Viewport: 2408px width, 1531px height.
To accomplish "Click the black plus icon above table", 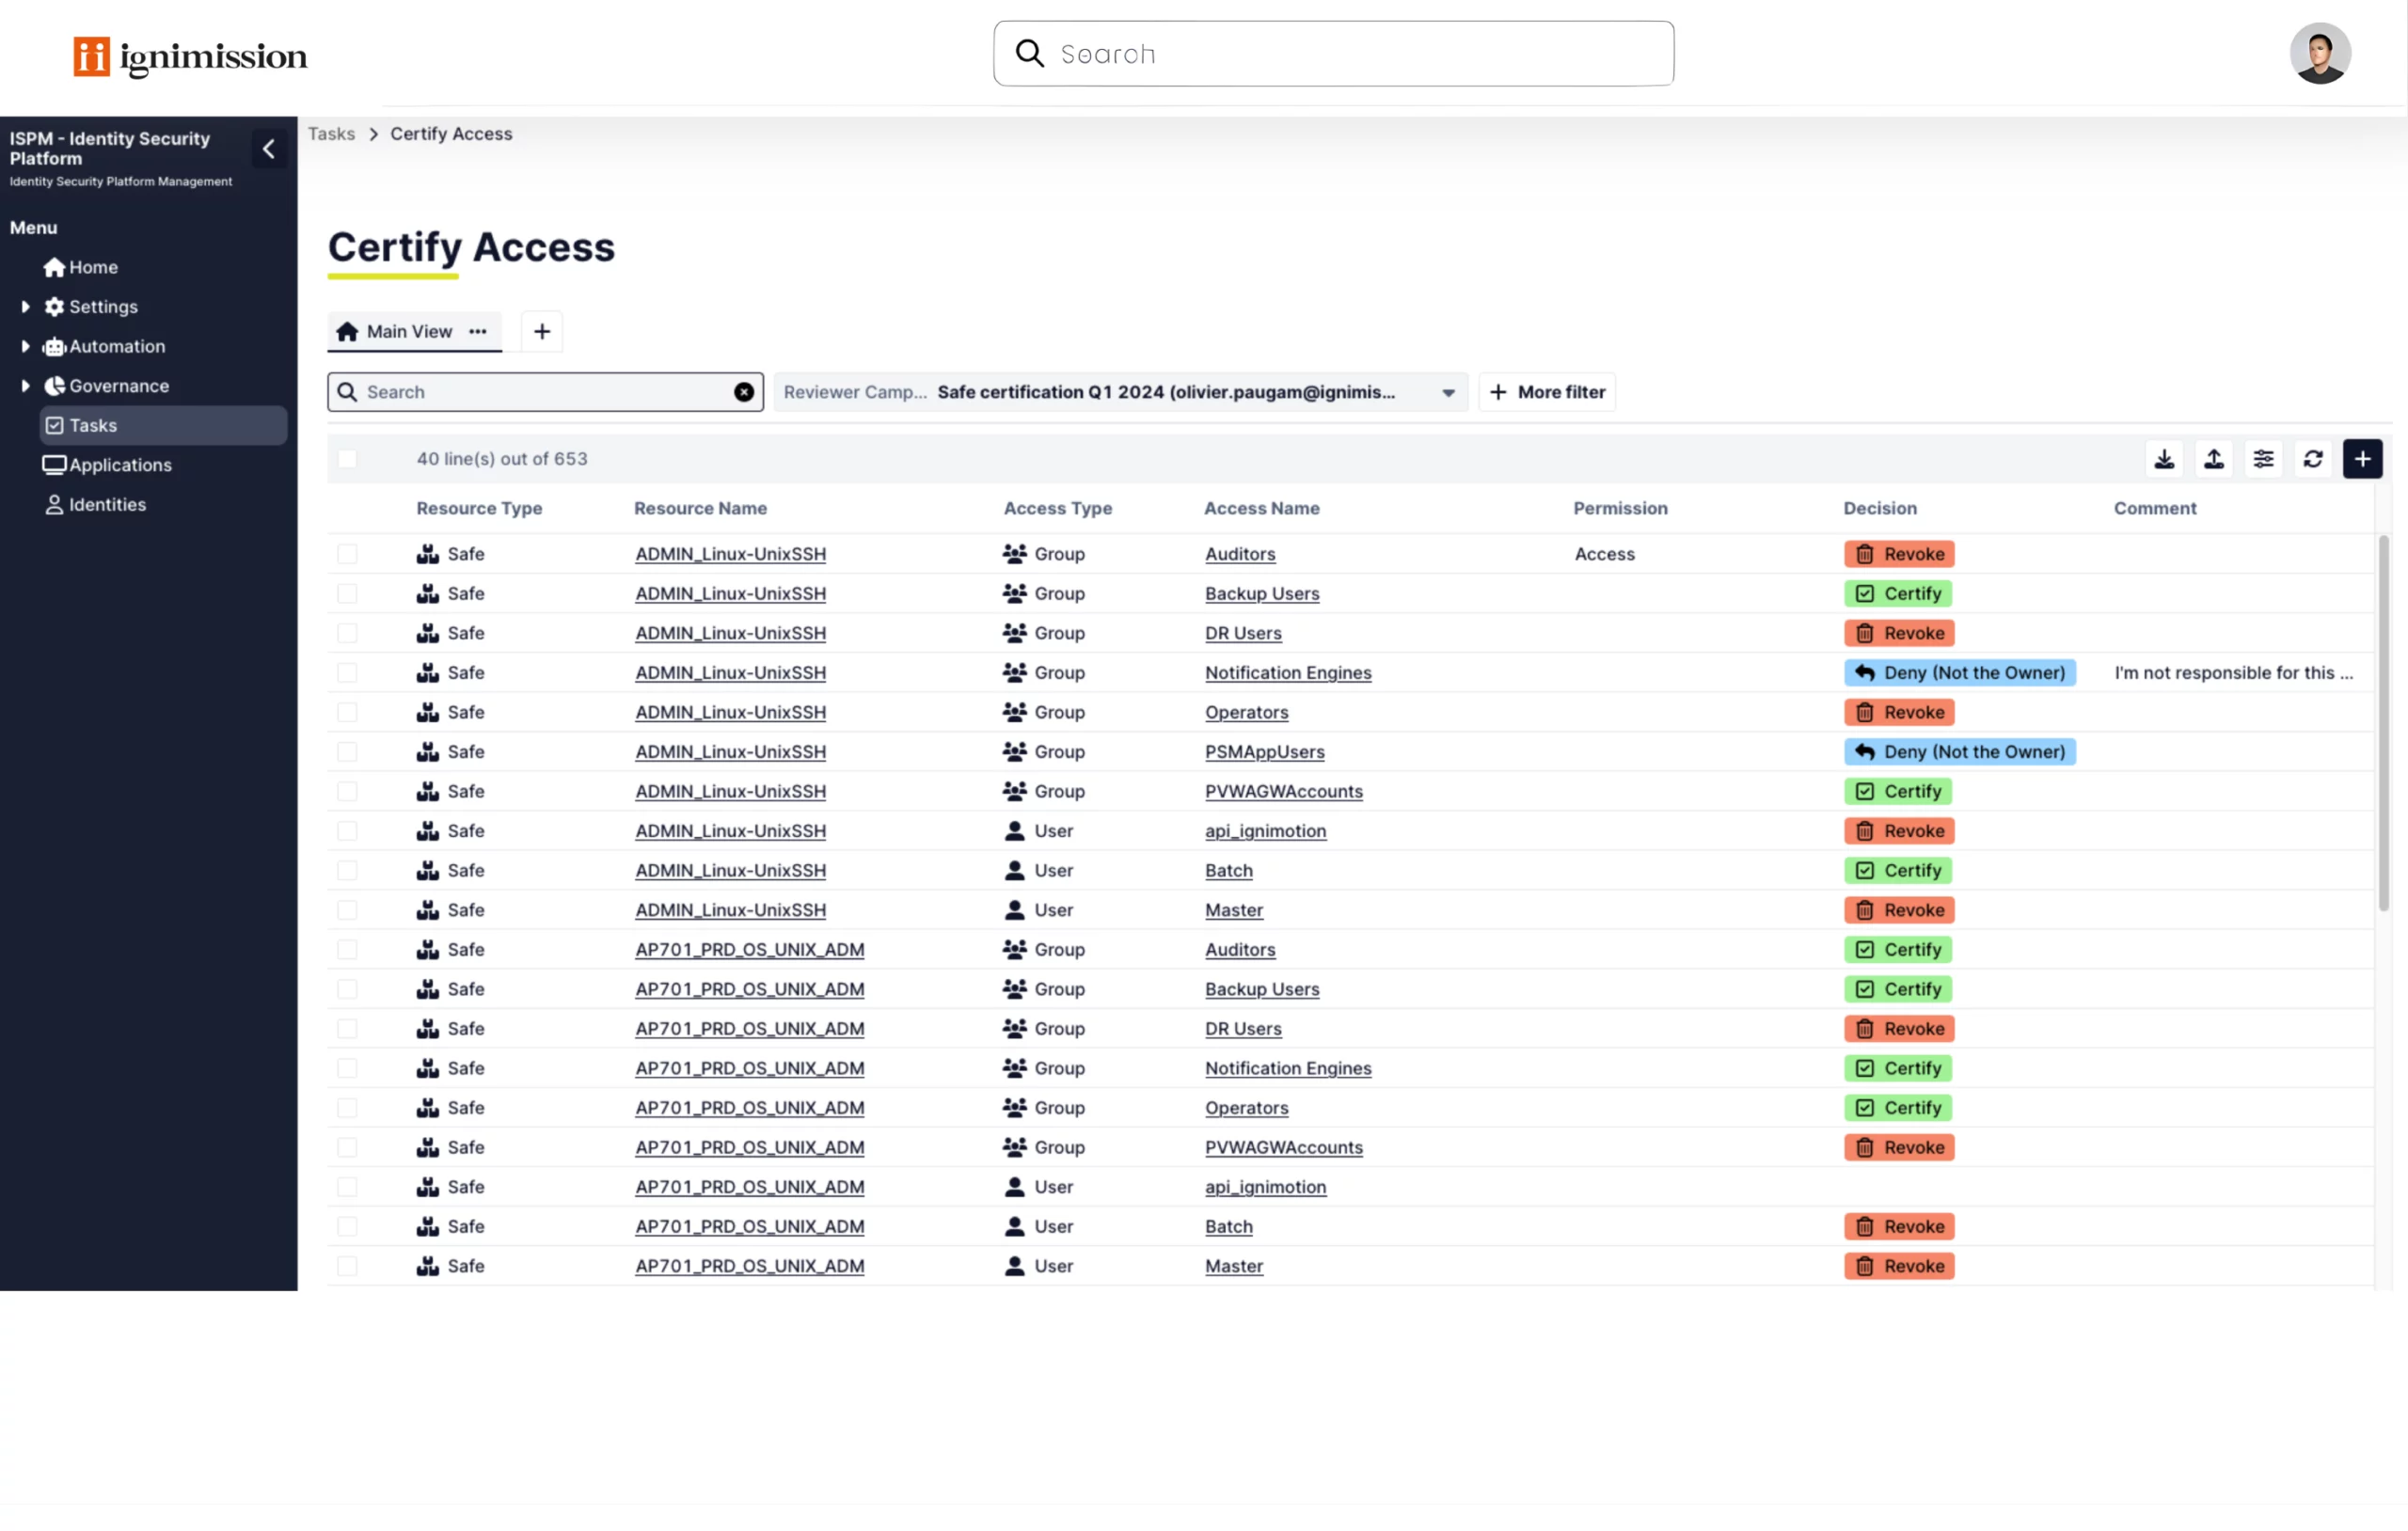I will coord(2362,459).
